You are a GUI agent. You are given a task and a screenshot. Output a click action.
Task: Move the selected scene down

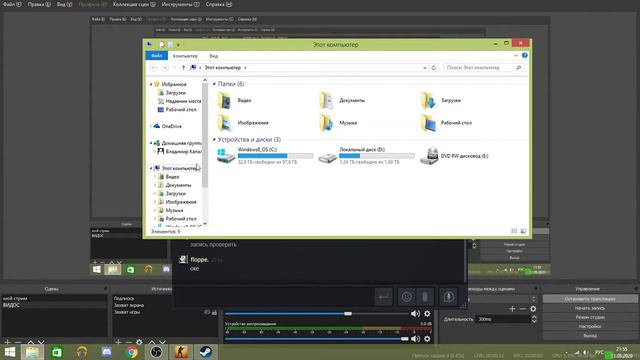point(41,342)
